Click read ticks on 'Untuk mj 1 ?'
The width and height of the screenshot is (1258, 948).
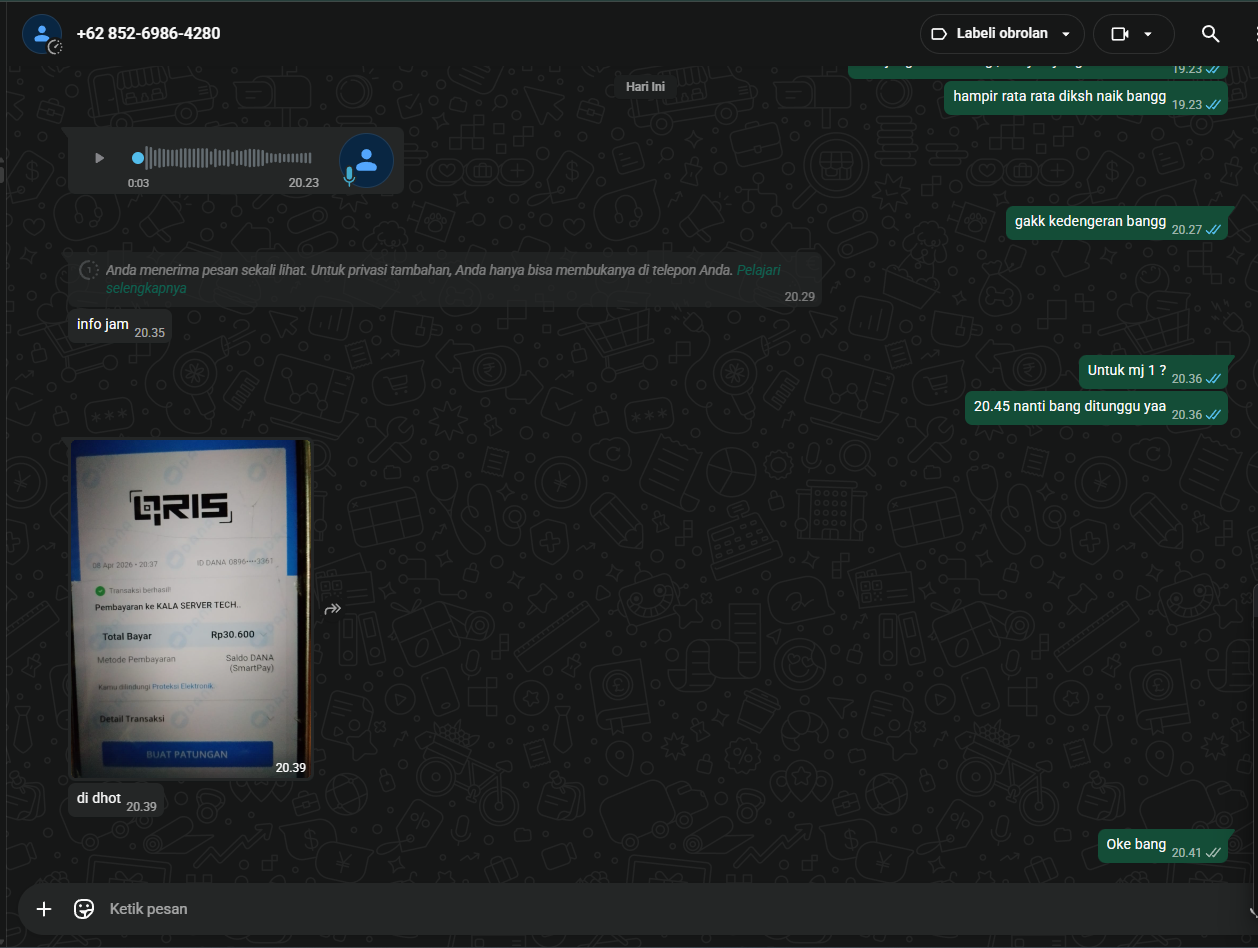click(x=1213, y=378)
